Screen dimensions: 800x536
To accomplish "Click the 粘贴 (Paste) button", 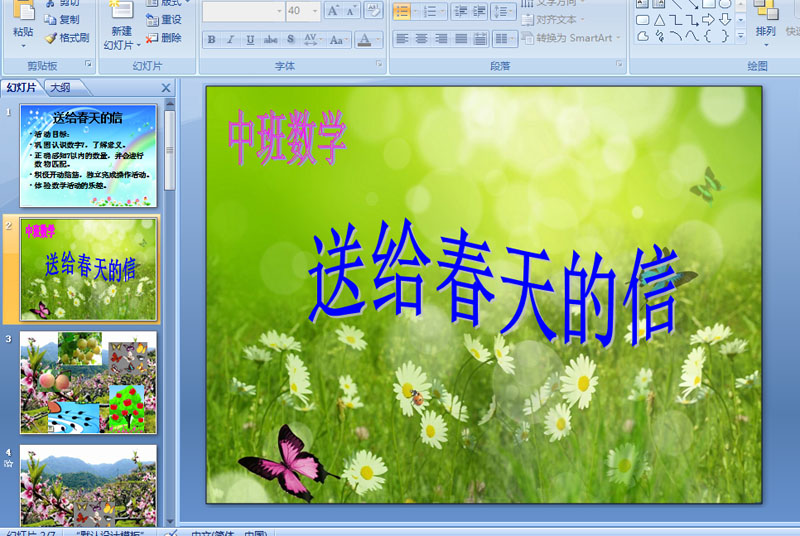I will 23,24.
